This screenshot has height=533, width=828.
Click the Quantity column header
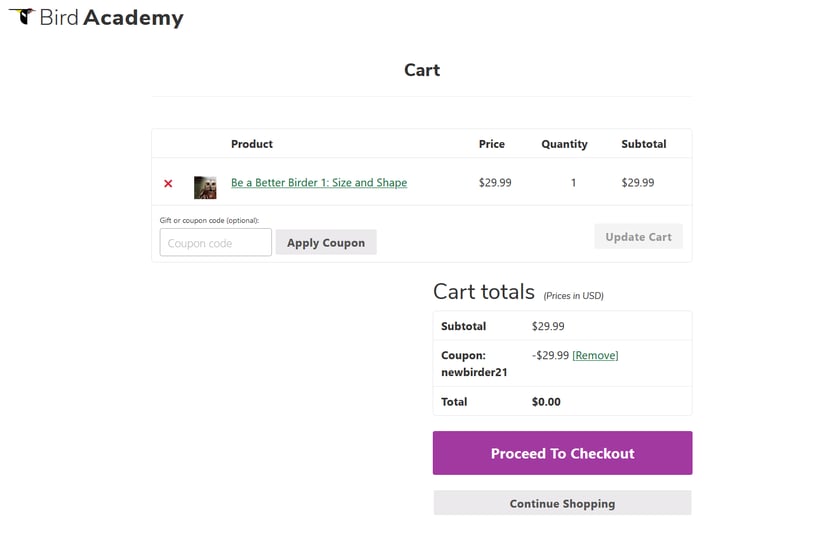coord(564,144)
